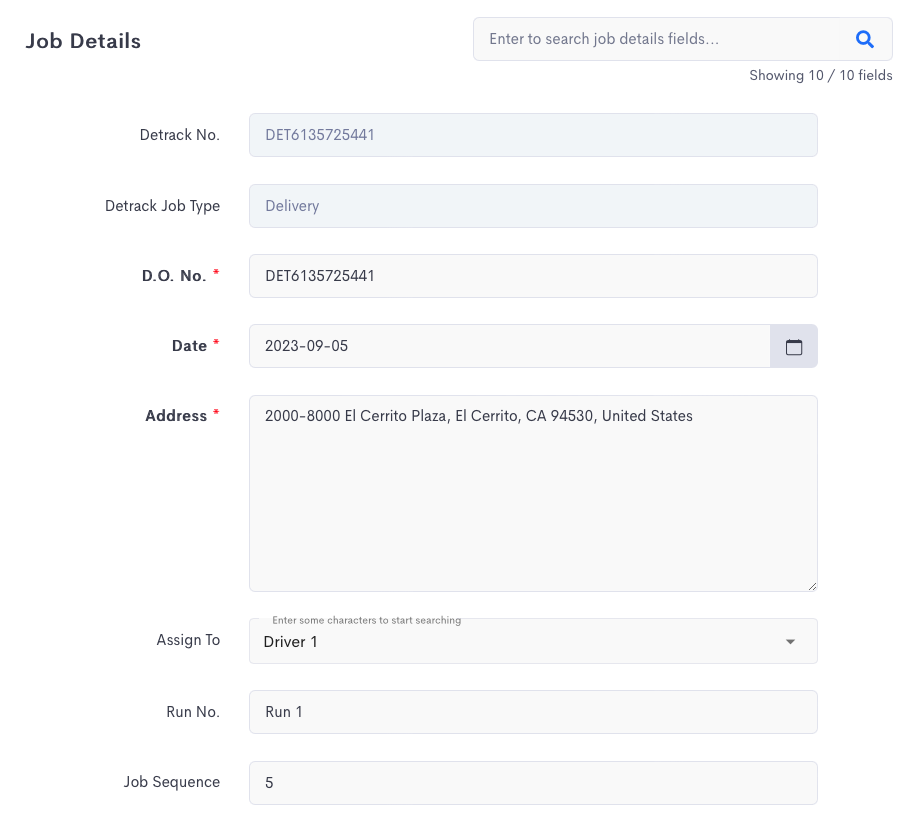The height and width of the screenshot is (836, 918).
Task: Select the Job Sequence field
Action: 533,783
